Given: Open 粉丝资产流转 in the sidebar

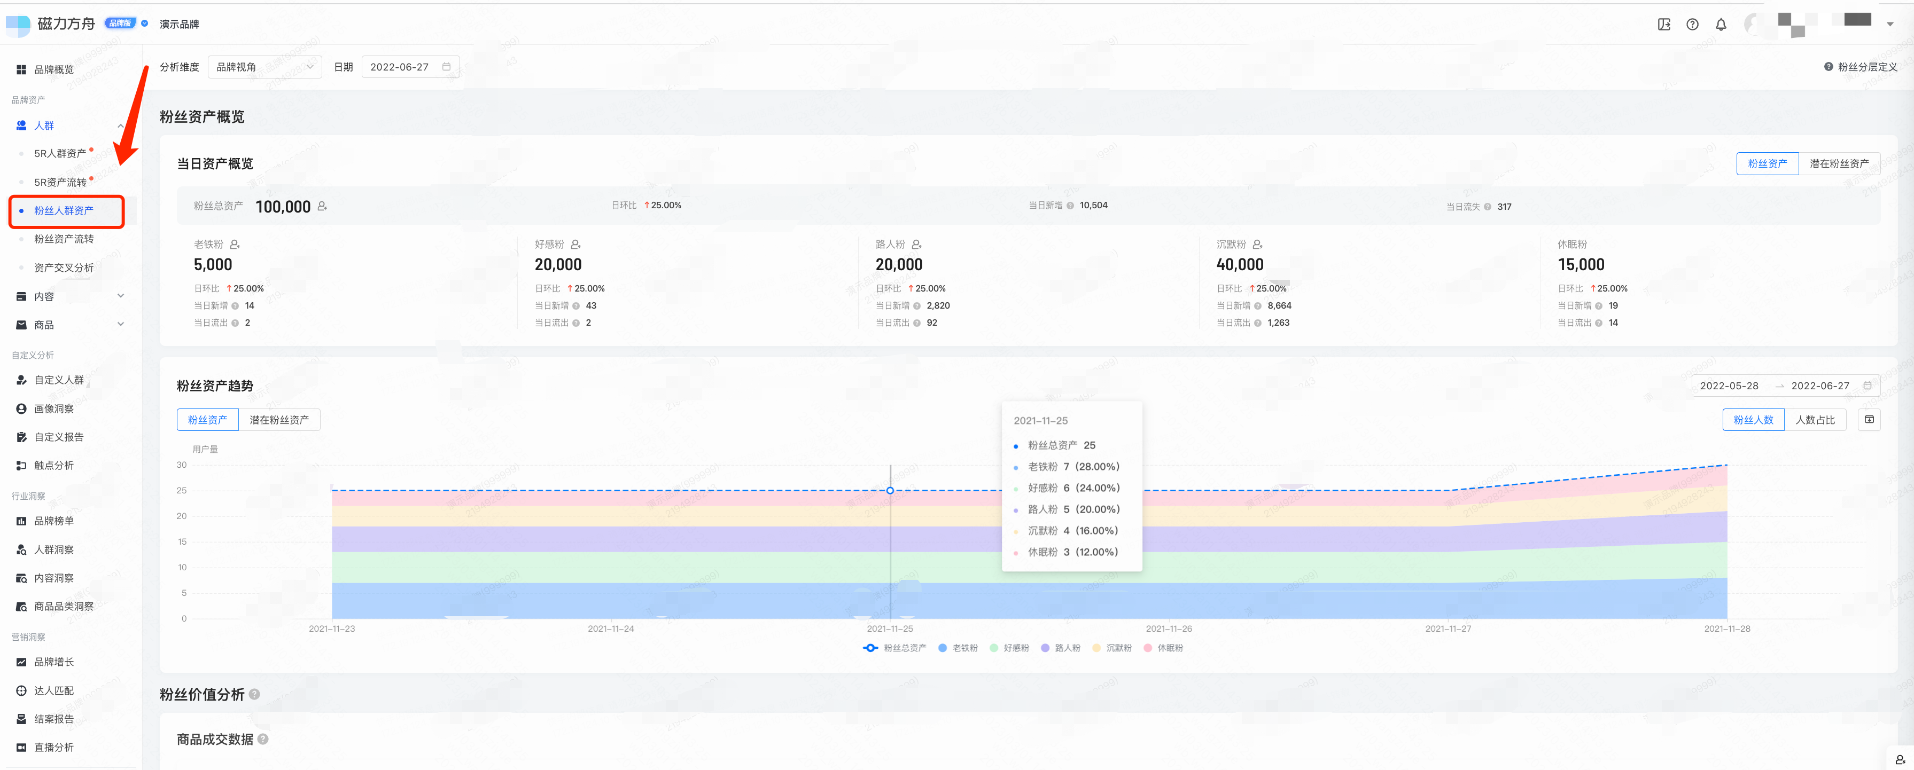Looking at the screenshot, I should pos(64,239).
